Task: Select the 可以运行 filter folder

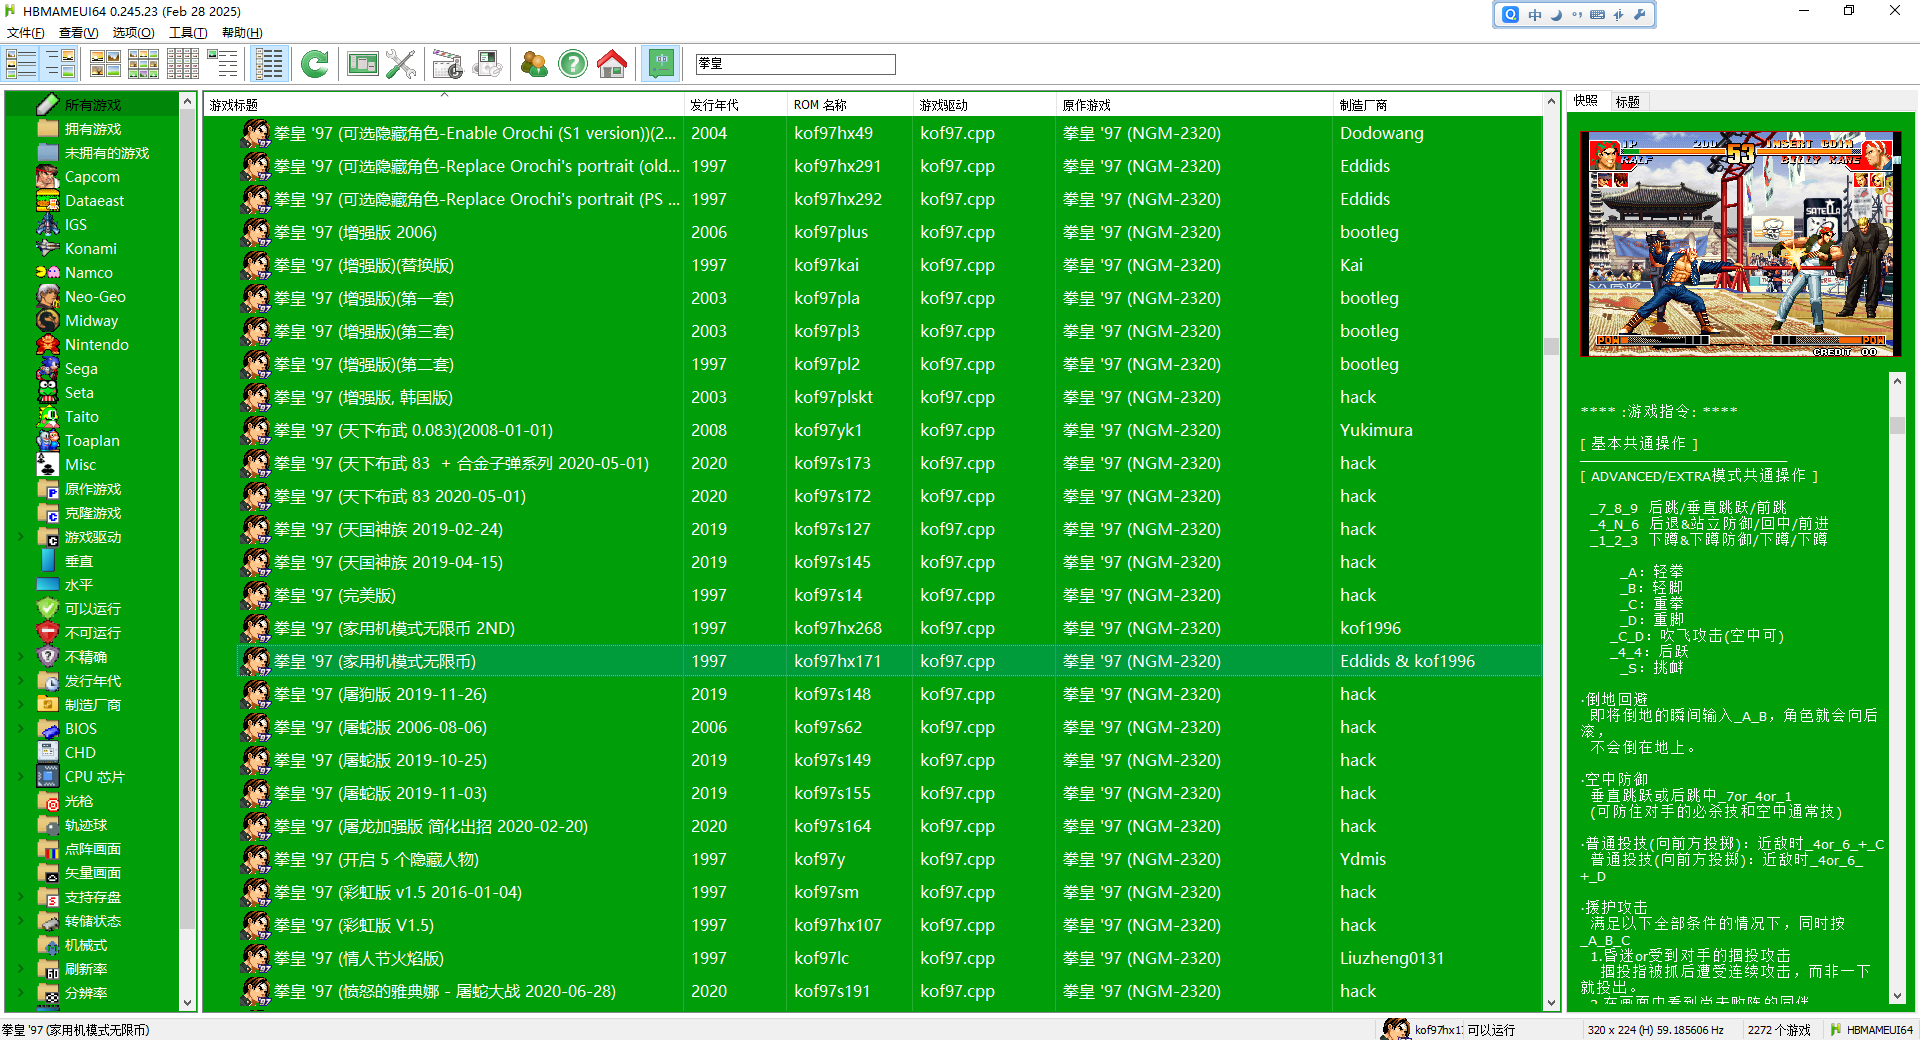Action: [x=92, y=609]
